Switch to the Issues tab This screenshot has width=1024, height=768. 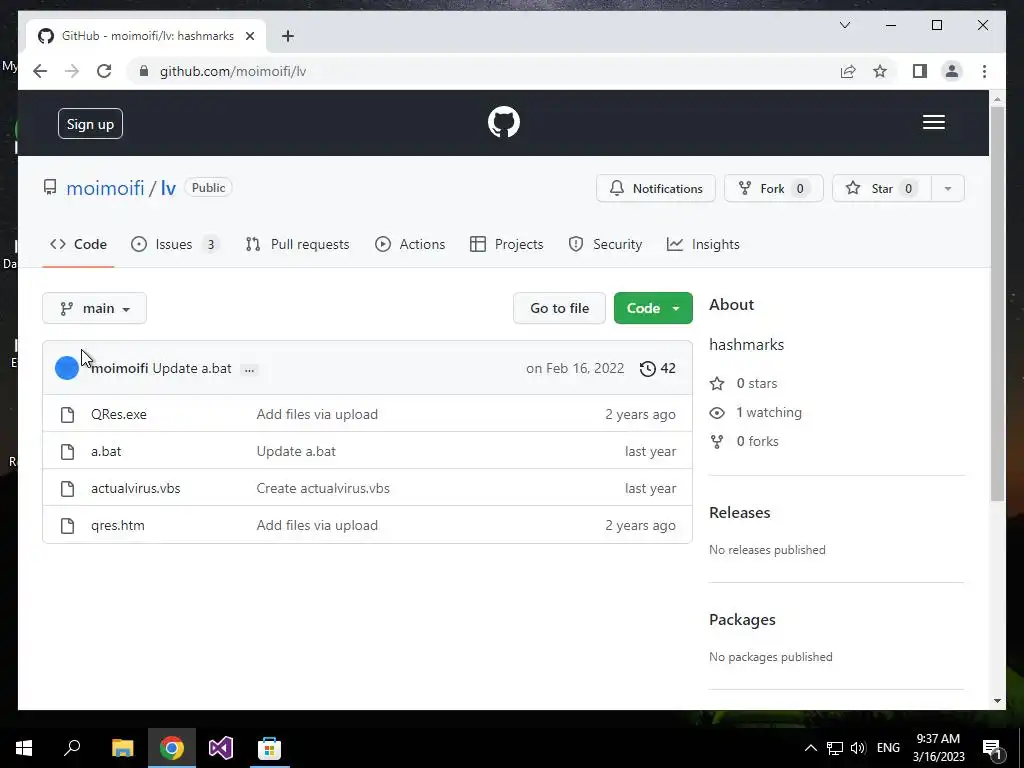(174, 244)
